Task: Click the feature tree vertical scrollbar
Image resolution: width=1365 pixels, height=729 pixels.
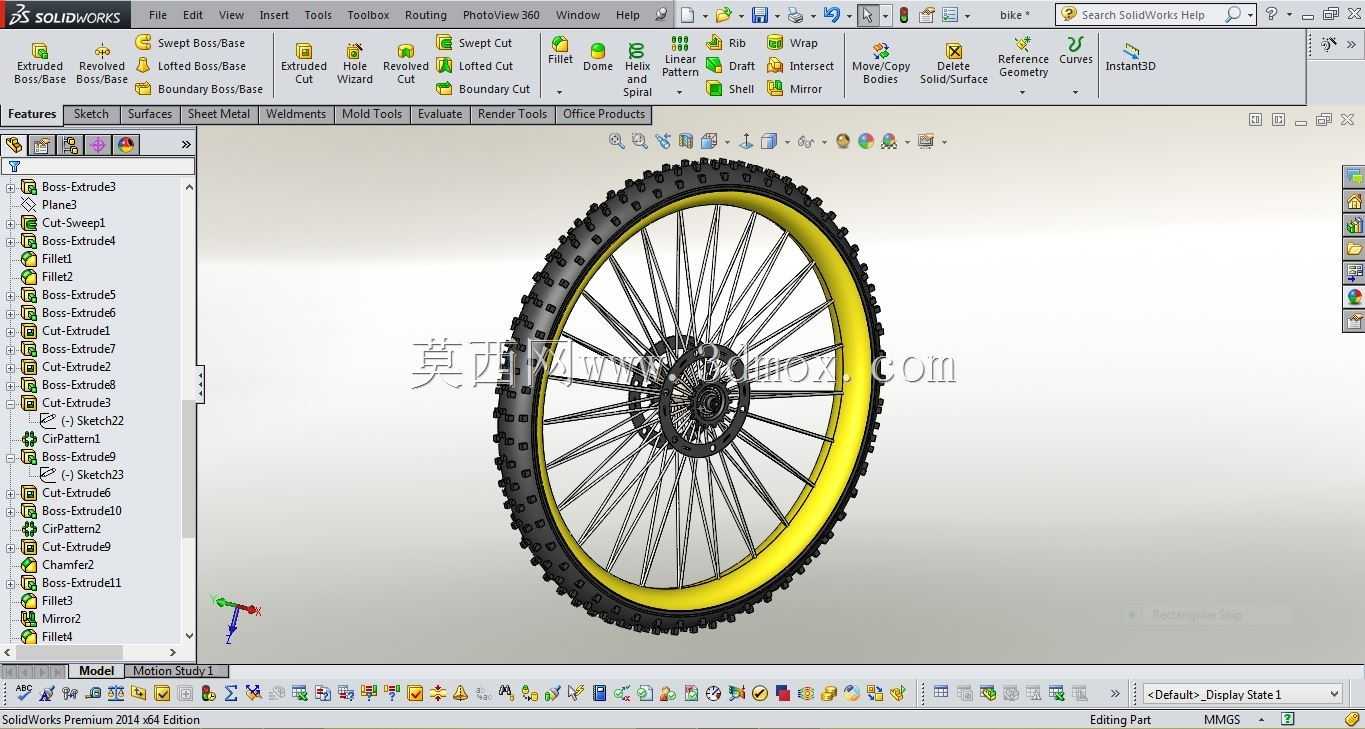Action: coord(189,411)
